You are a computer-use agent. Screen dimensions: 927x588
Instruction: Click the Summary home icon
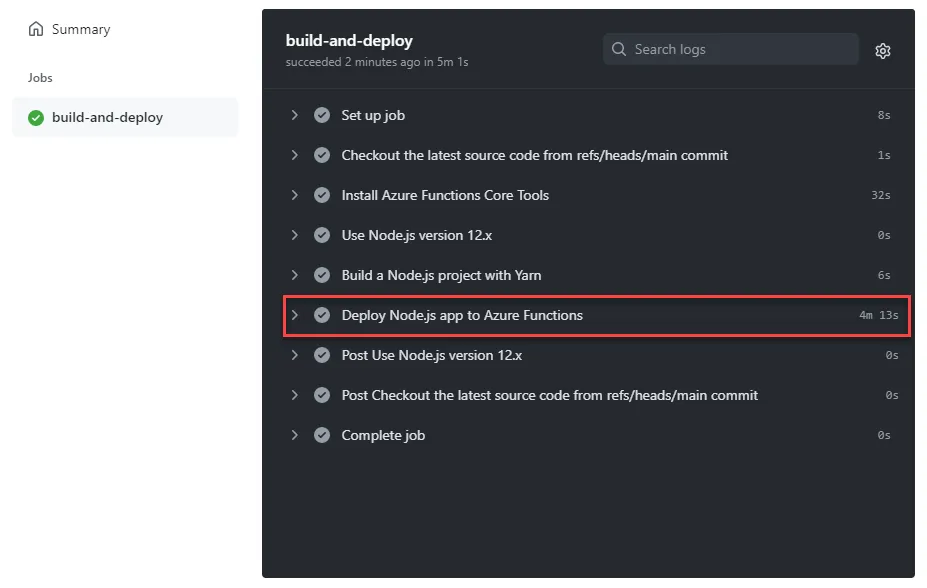(x=36, y=29)
